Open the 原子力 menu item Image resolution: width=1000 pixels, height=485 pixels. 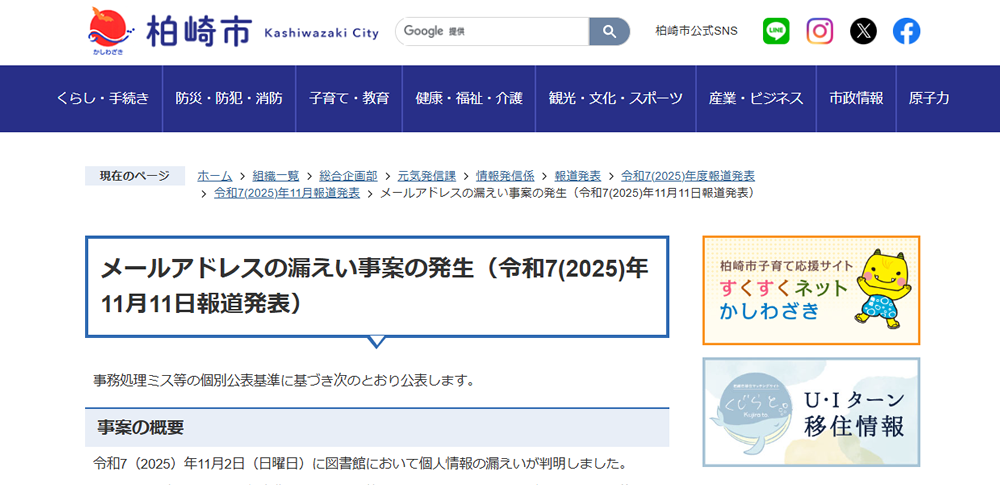(x=929, y=98)
